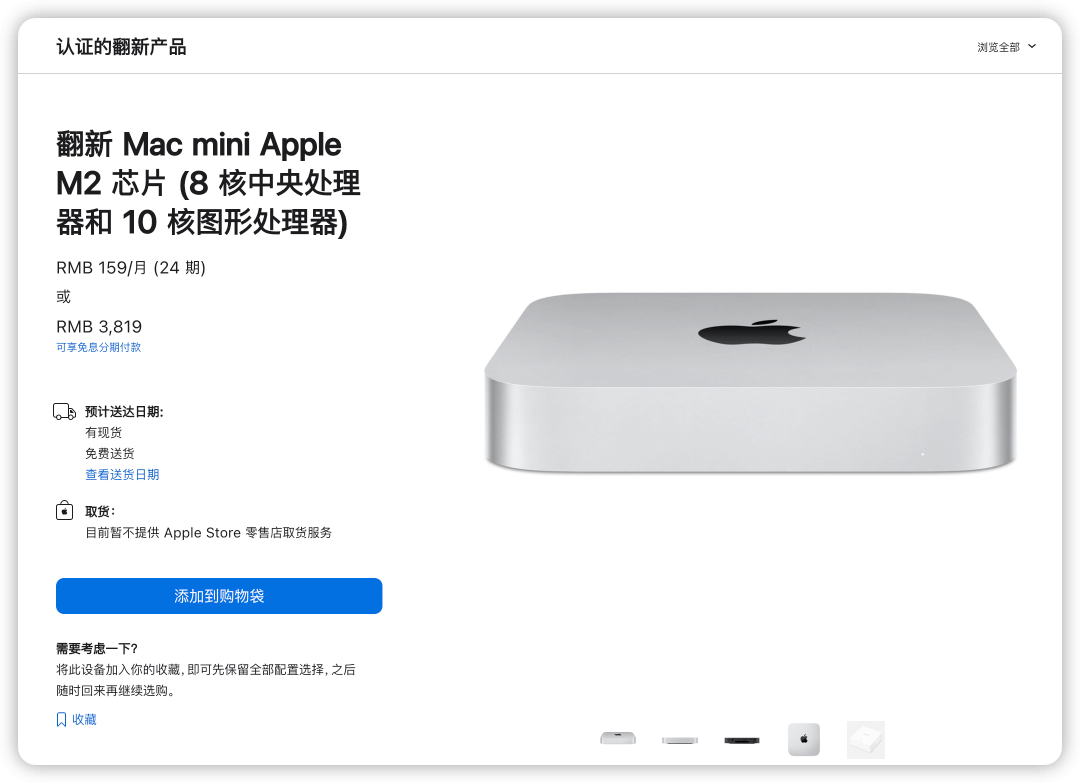Expand the 浏览全部 chevron arrow

[x=1032, y=47]
